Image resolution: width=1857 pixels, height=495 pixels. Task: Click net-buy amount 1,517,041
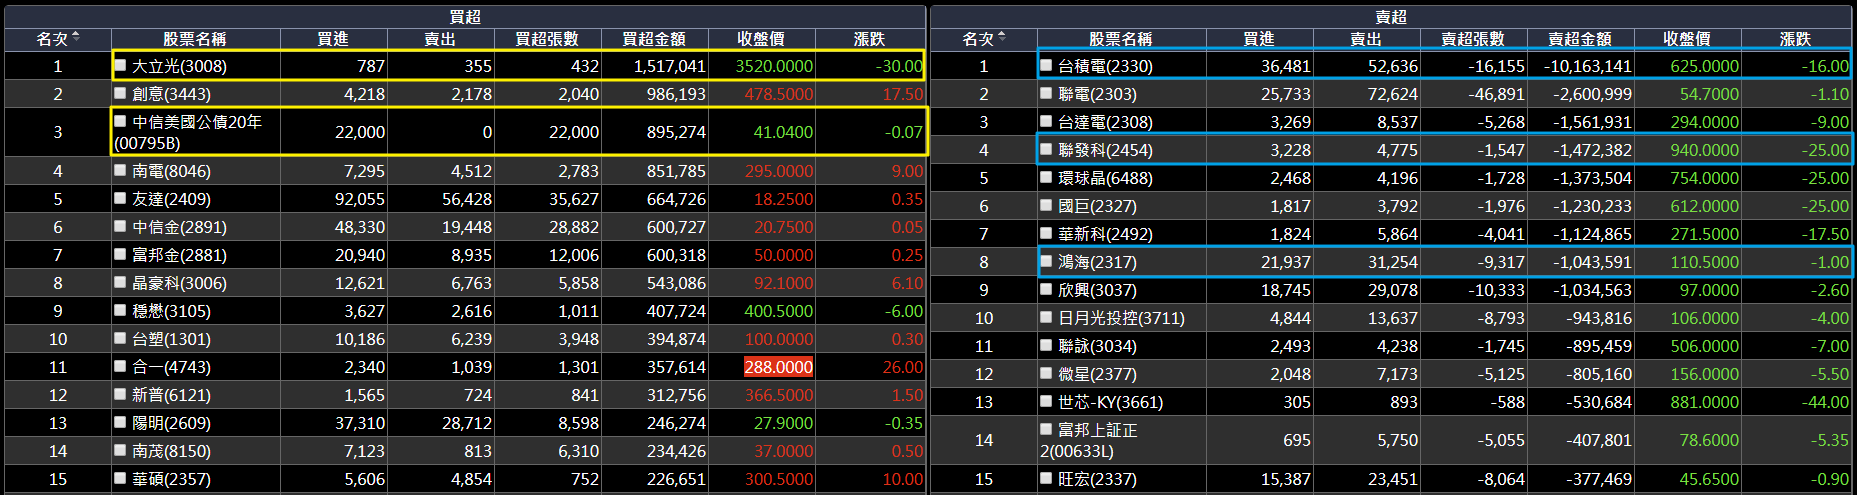(670, 66)
